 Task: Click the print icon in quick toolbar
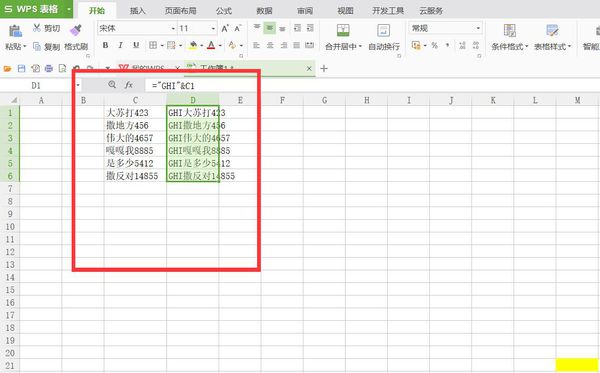49,68
